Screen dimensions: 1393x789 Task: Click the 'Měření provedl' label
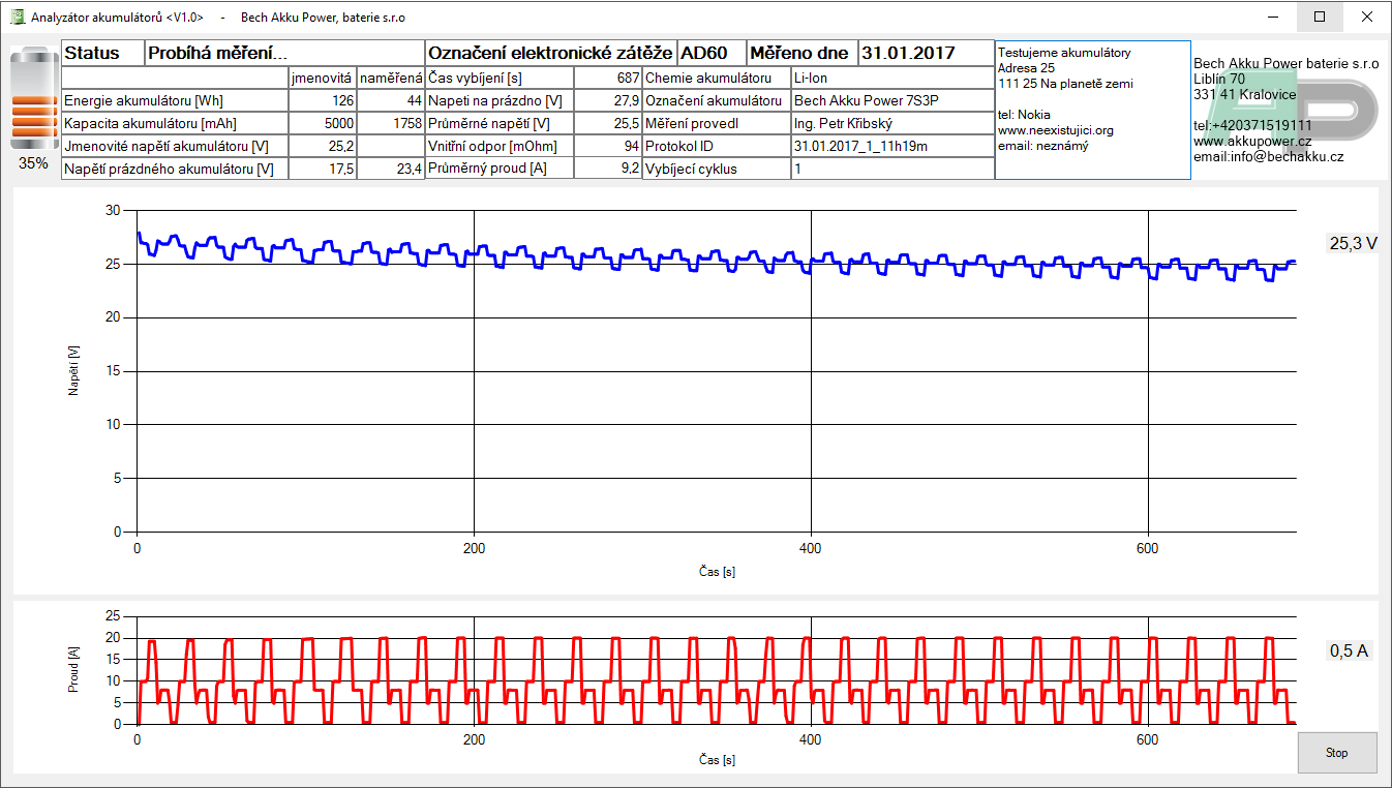(692, 123)
